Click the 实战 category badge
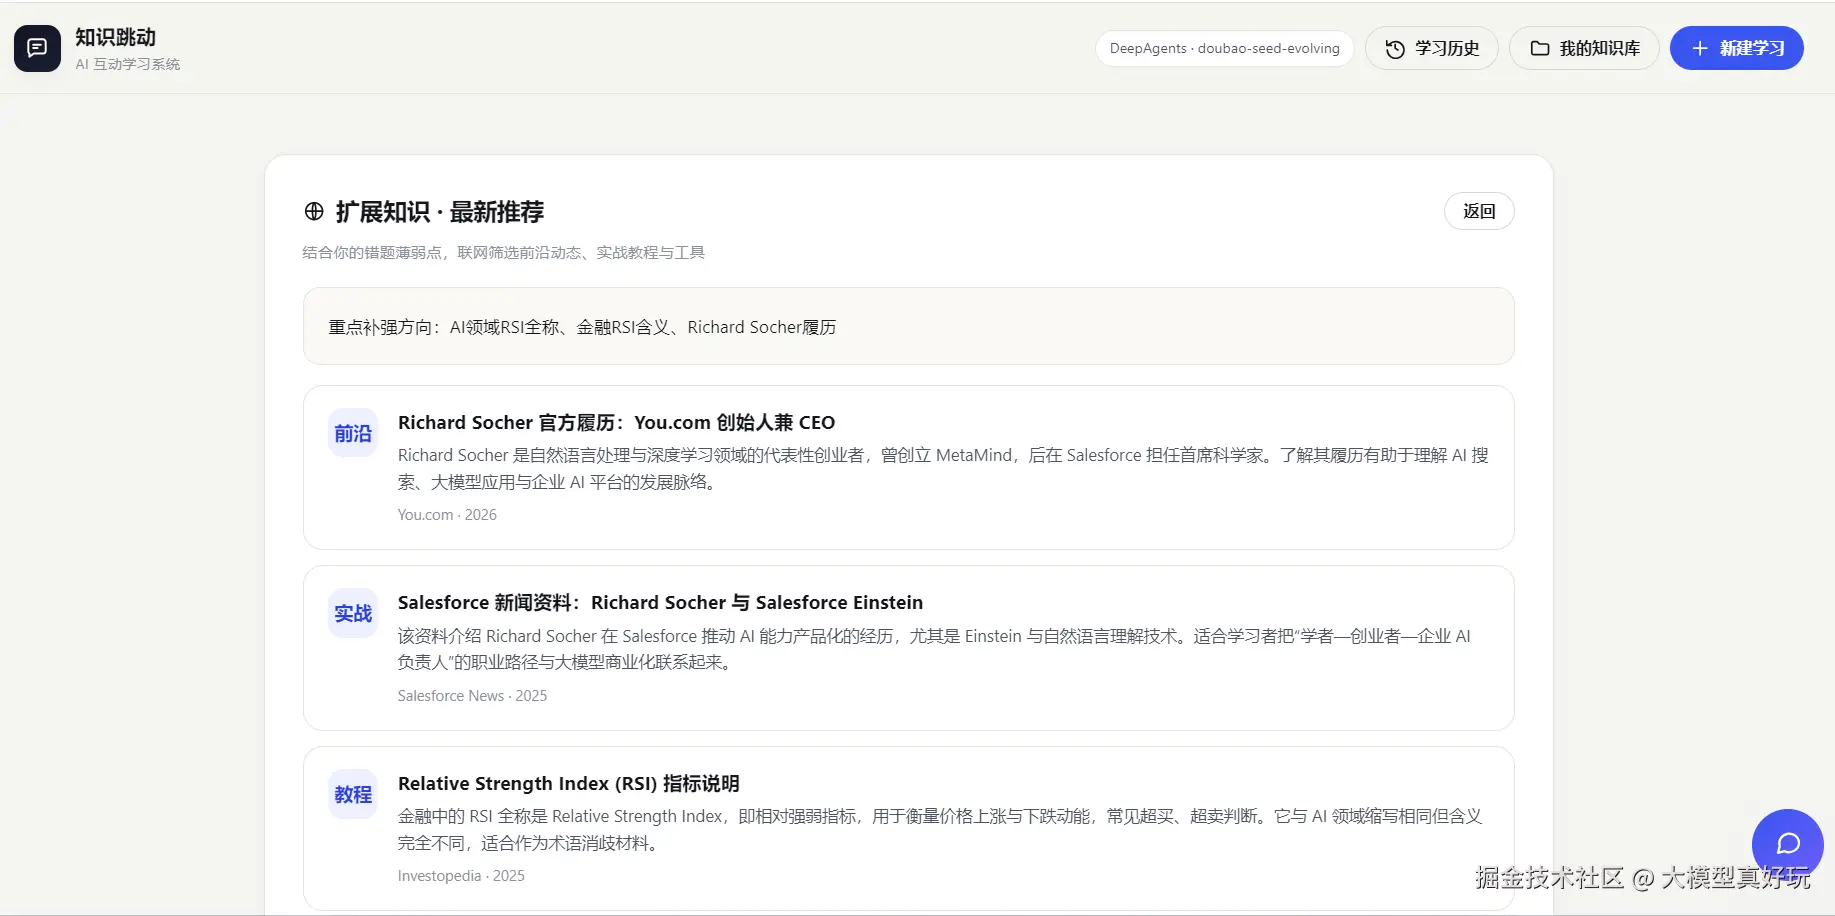The width and height of the screenshot is (1835, 916). (x=353, y=613)
